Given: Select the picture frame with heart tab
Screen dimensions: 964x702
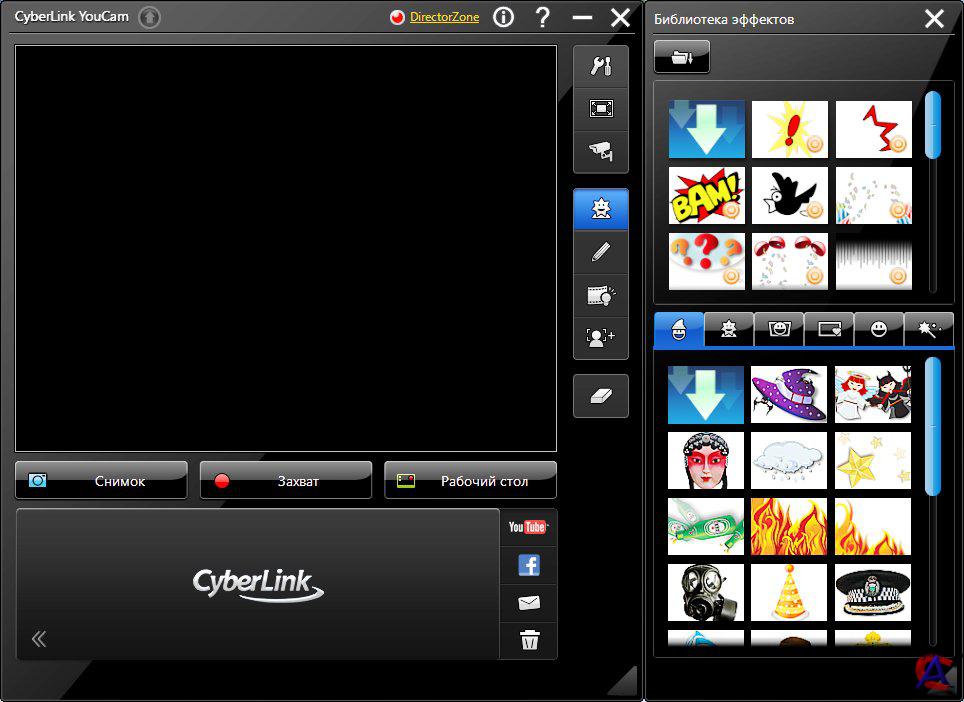Looking at the screenshot, I should pos(829,329).
